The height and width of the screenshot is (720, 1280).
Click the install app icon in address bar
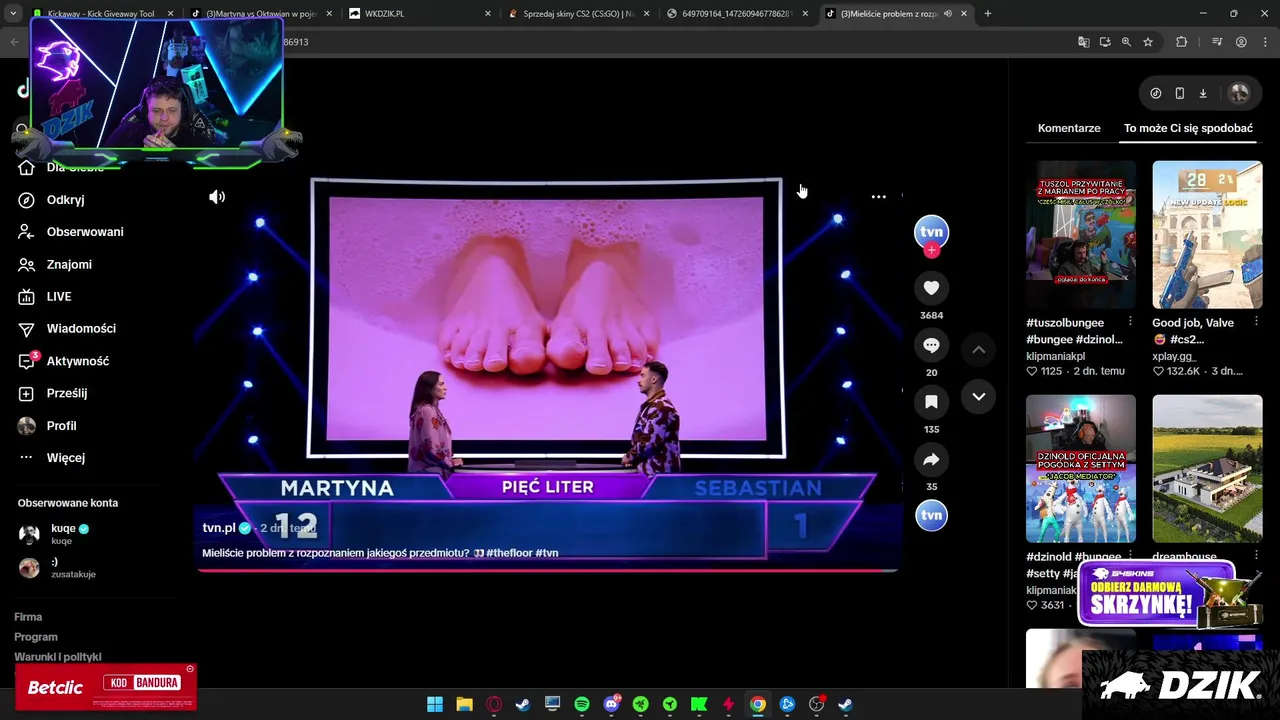click(1105, 42)
